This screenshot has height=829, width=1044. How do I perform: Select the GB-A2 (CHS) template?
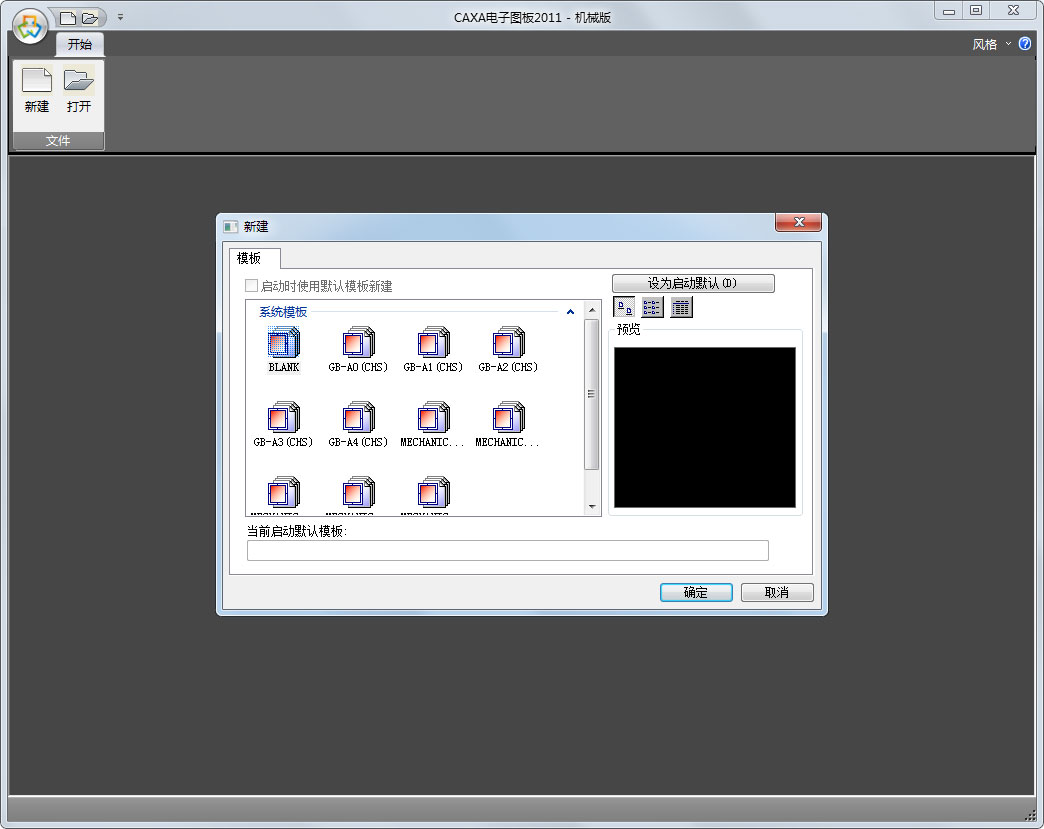pyautogui.click(x=508, y=350)
